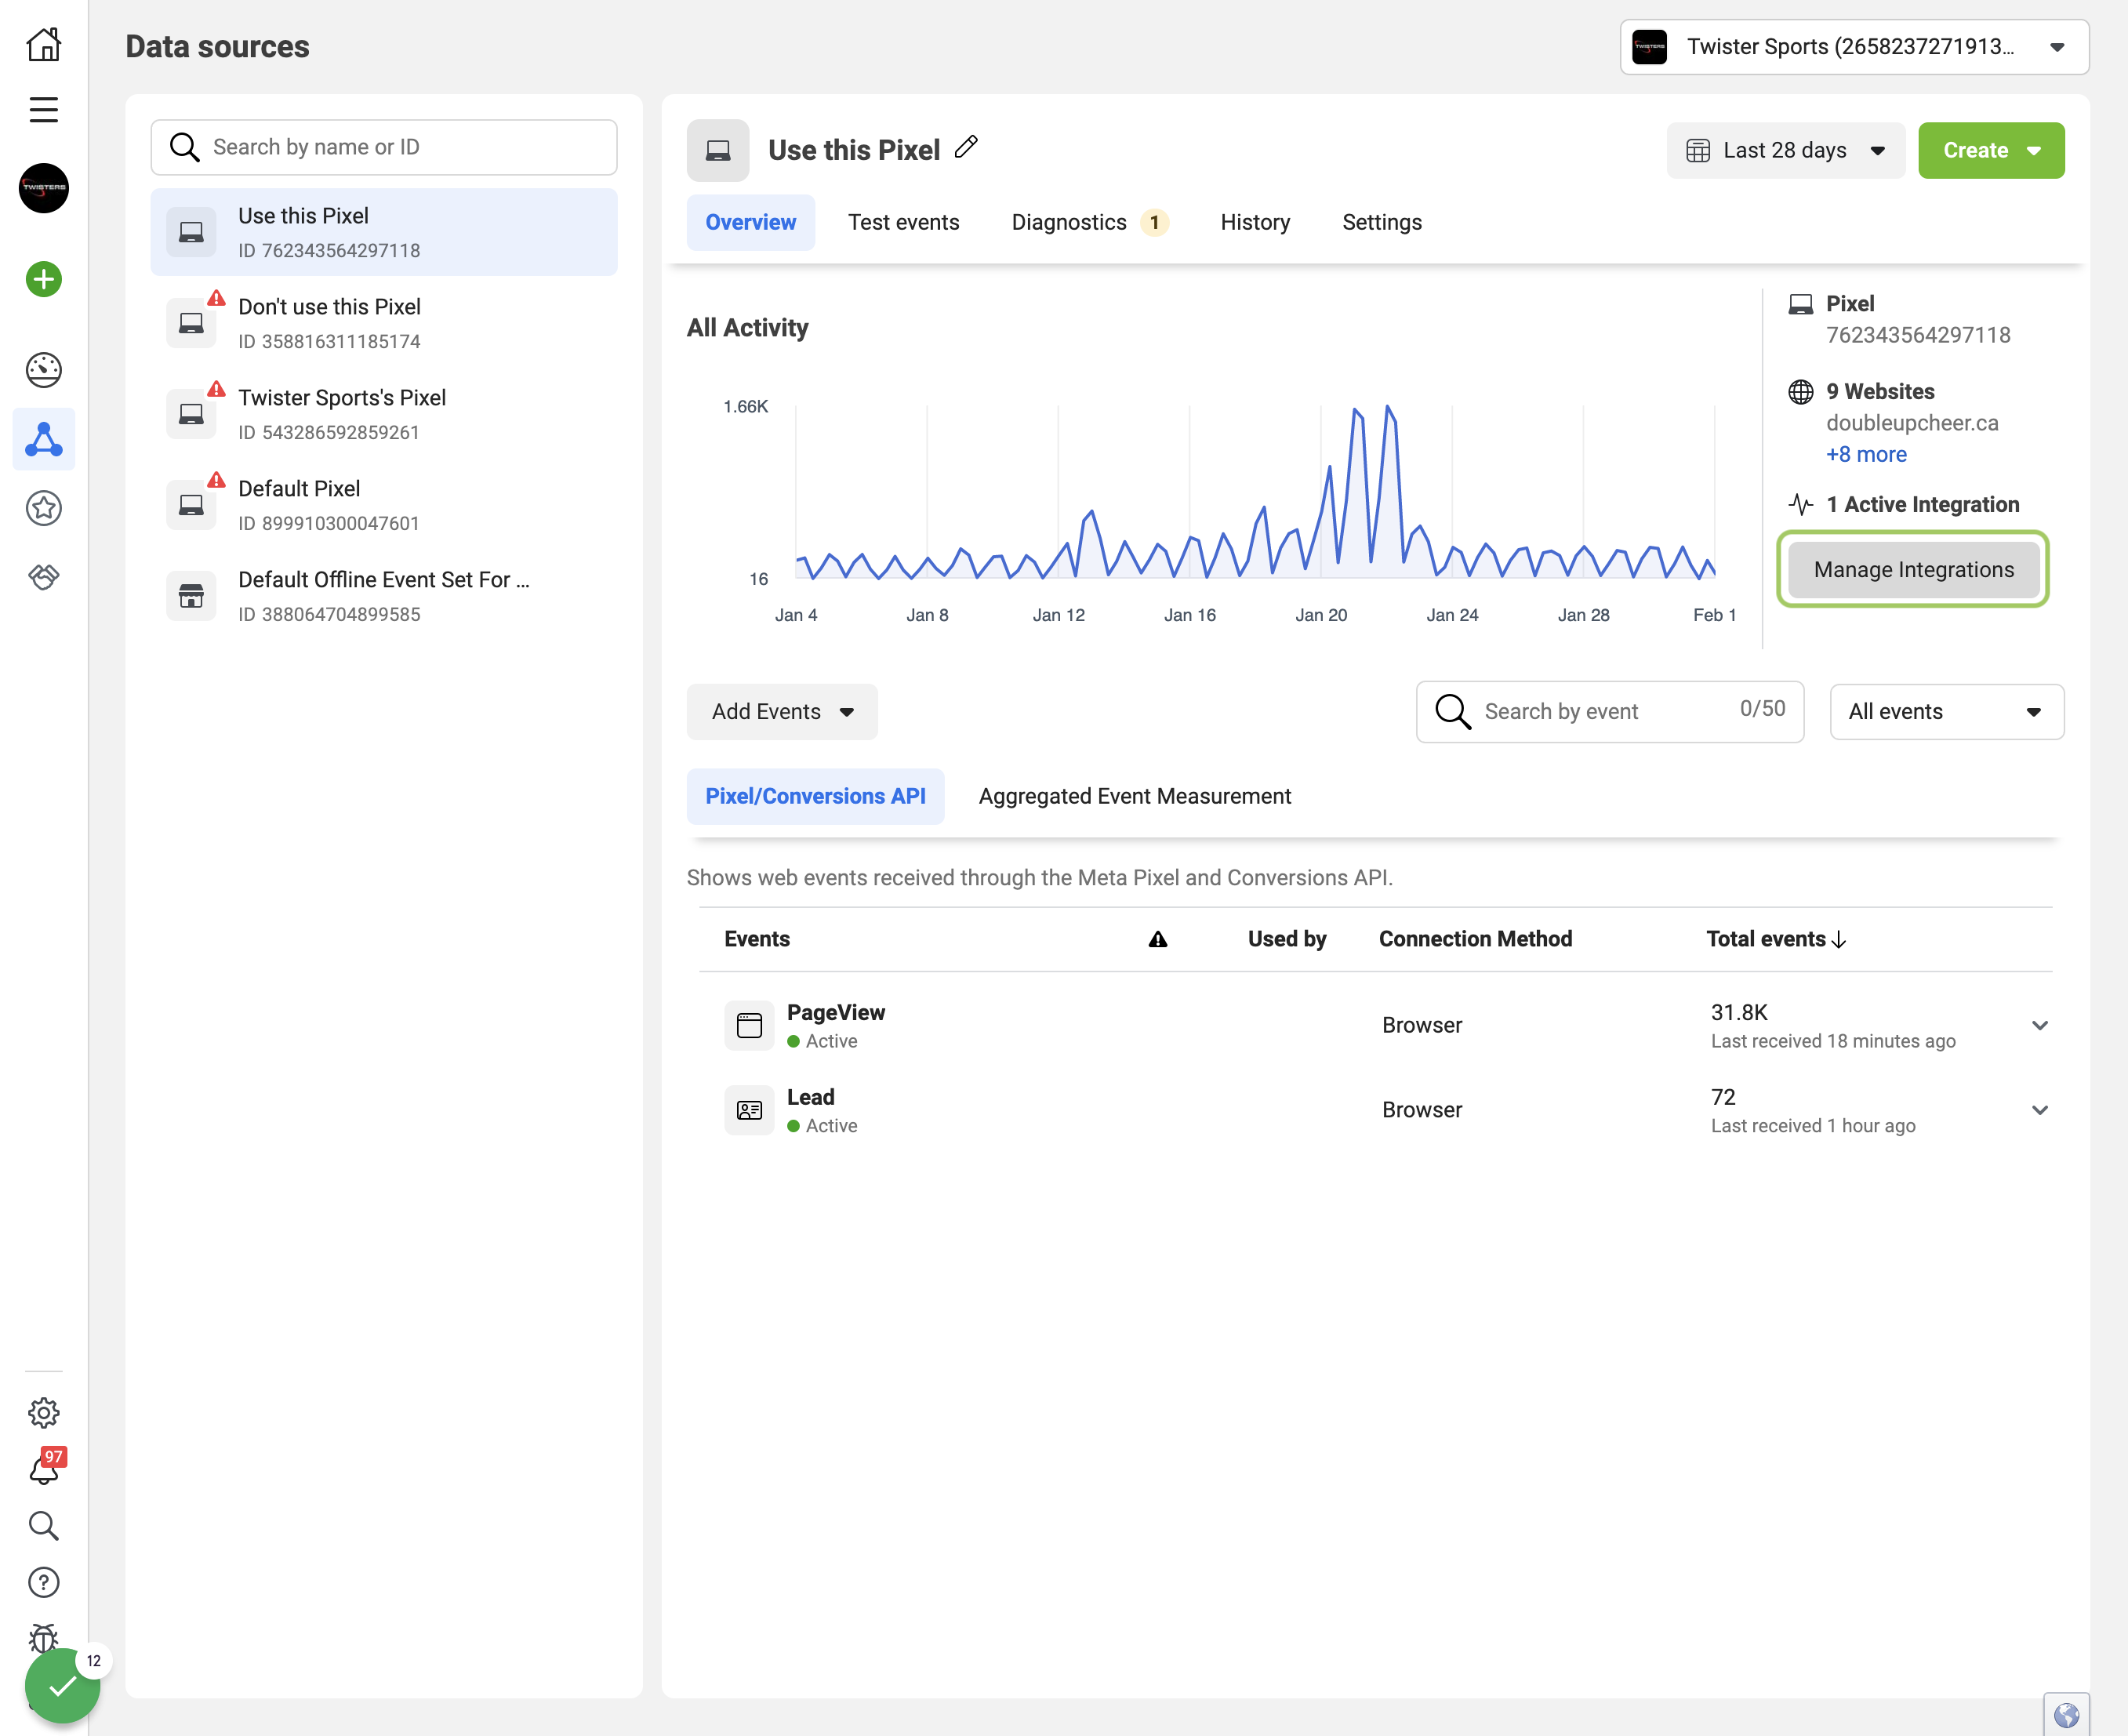Expand the Lead event row chevron
The width and height of the screenshot is (2128, 1736).
pyautogui.click(x=2040, y=1110)
